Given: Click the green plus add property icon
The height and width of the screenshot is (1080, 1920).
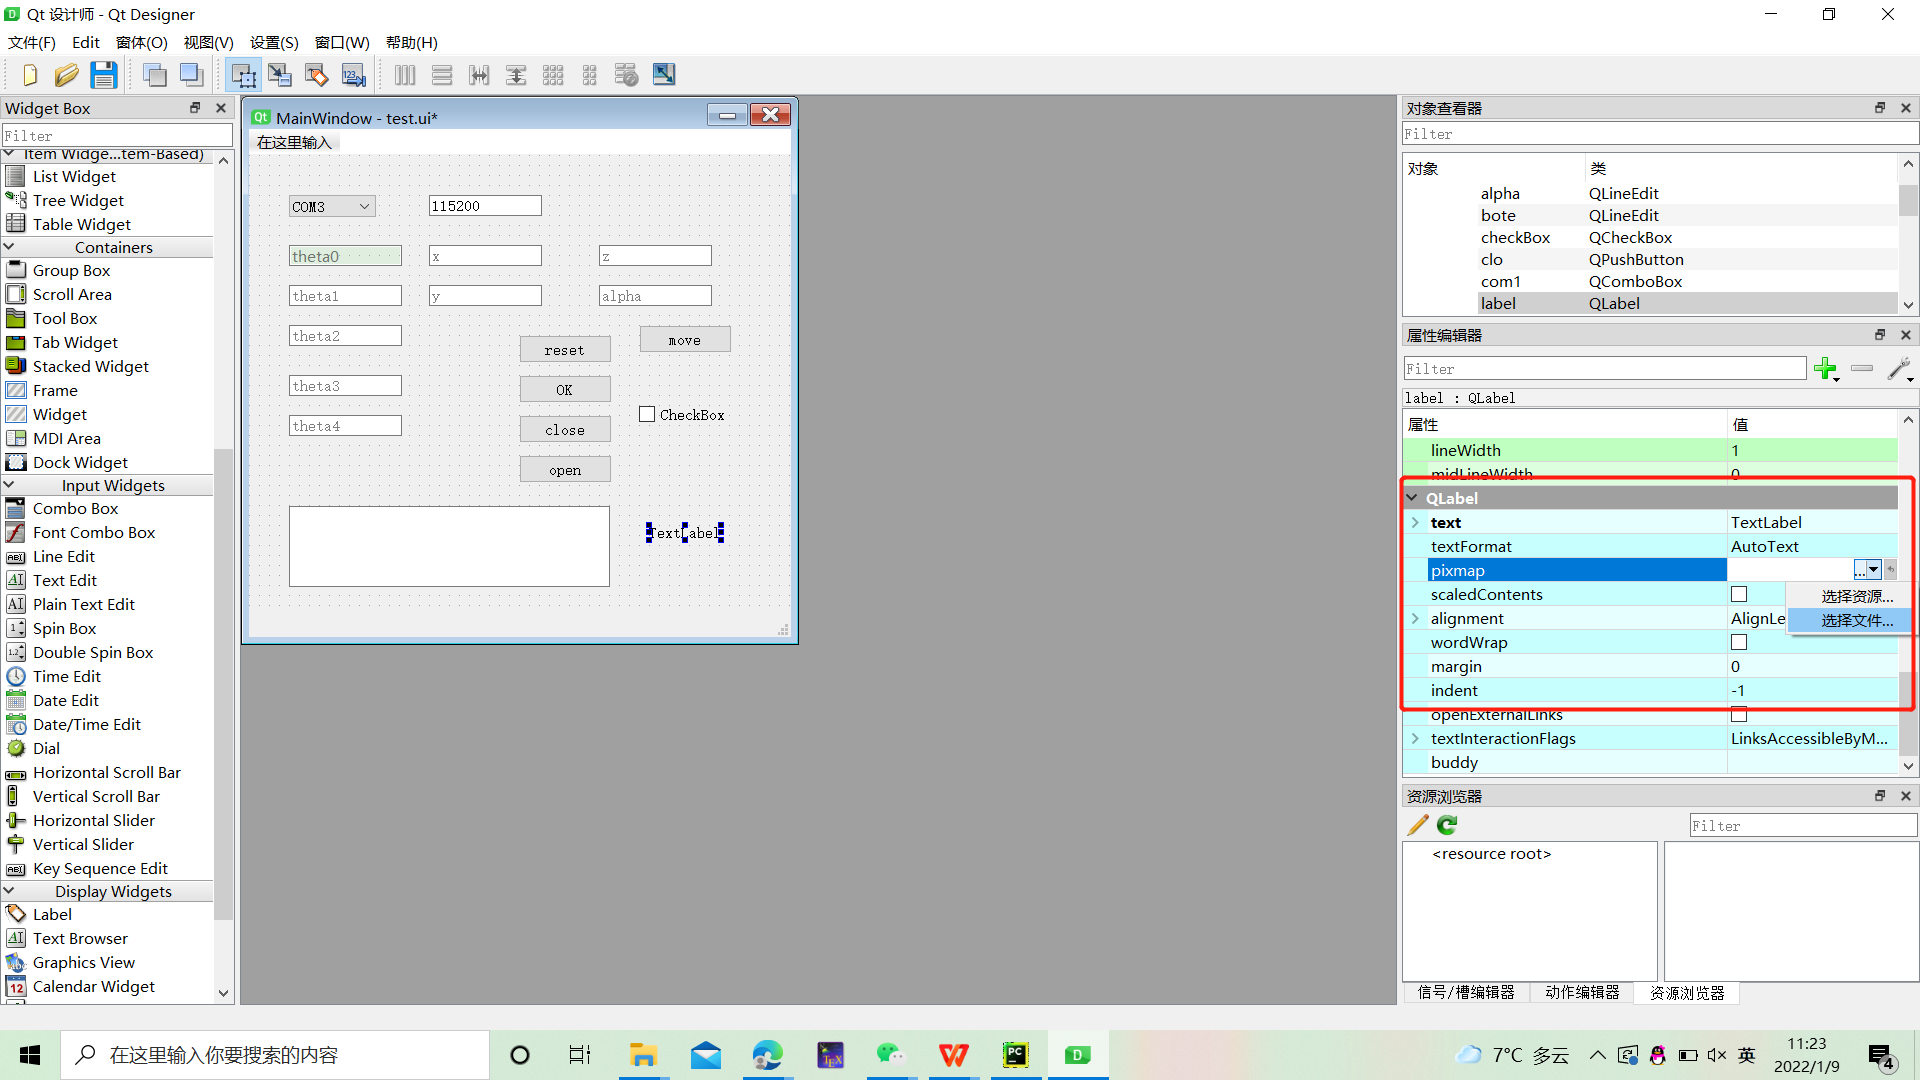Looking at the screenshot, I should [1825, 369].
